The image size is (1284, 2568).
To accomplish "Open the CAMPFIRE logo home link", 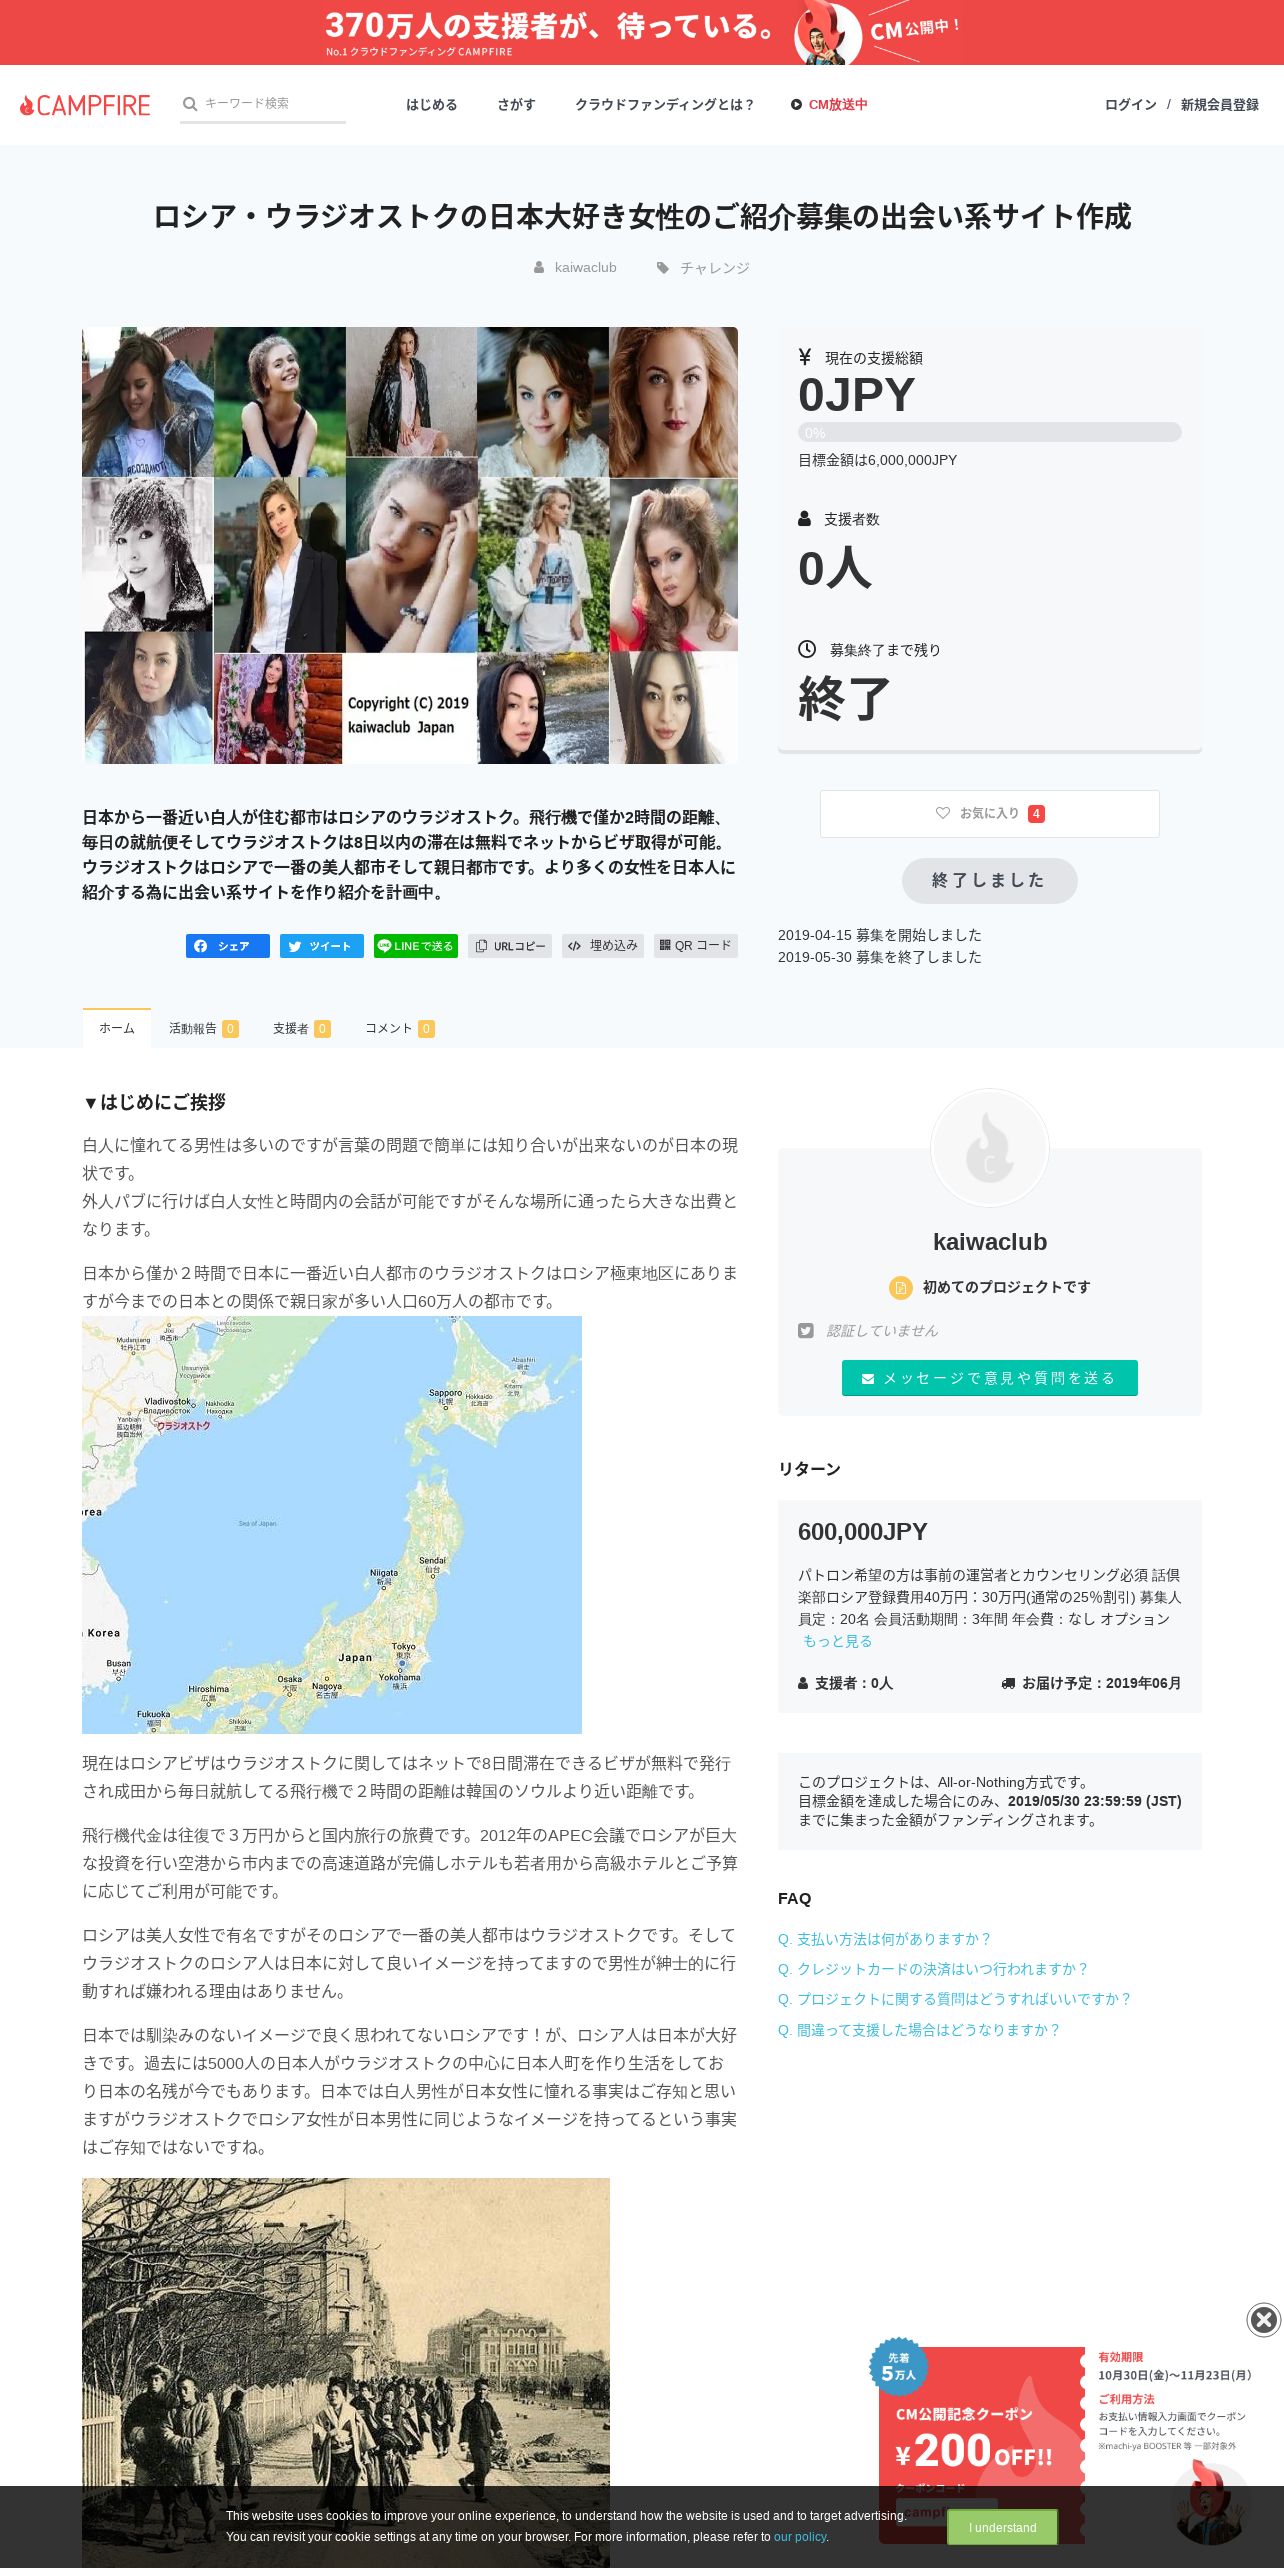I will 85,105.
